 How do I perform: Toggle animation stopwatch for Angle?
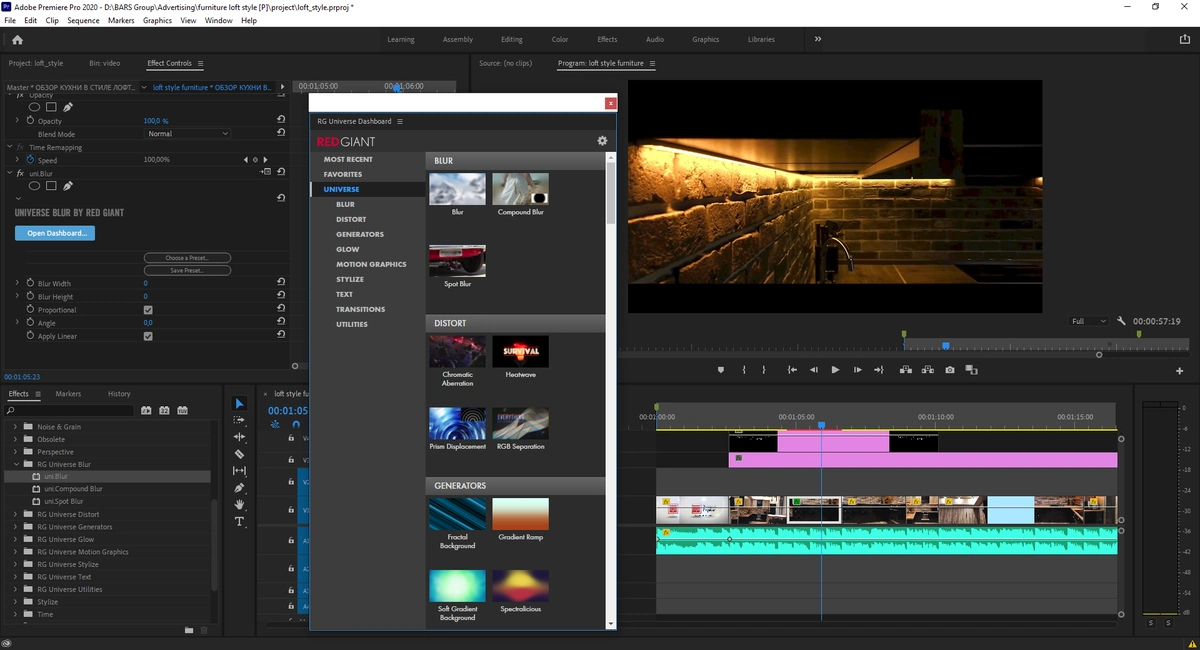pyautogui.click(x=30, y=323)
